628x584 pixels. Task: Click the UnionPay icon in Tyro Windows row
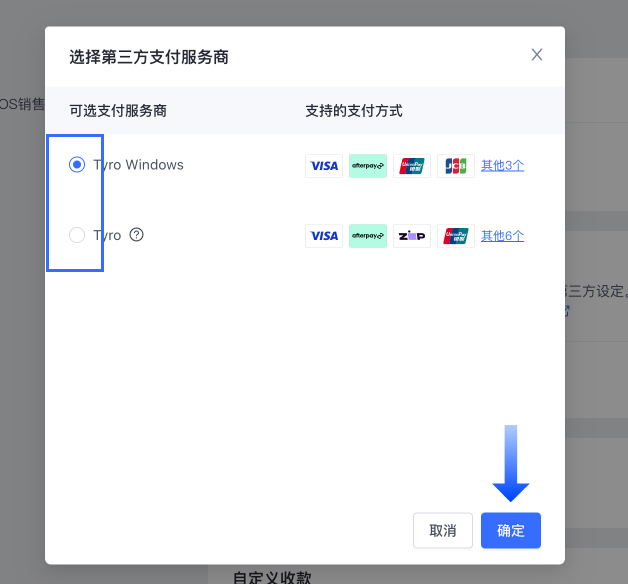click(x=412, y=166)
